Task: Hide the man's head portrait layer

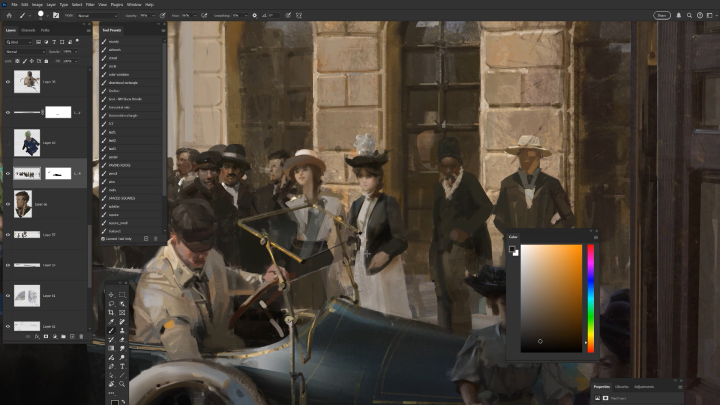Action: [x=8, y=204]
